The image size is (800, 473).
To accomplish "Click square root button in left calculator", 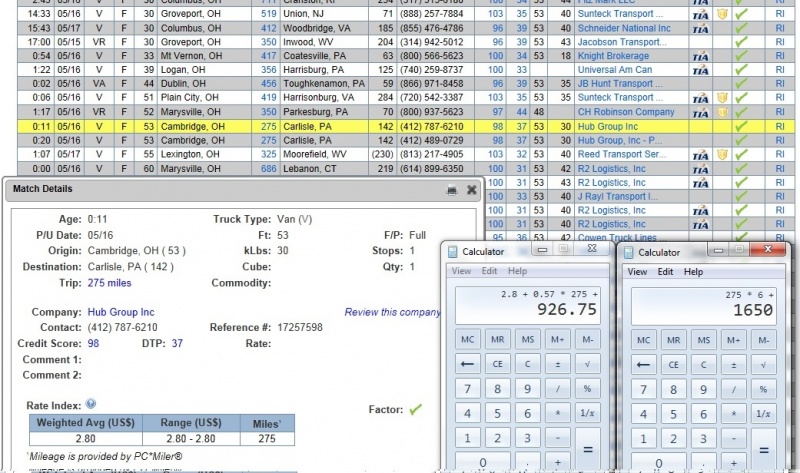I will point(587,364).
